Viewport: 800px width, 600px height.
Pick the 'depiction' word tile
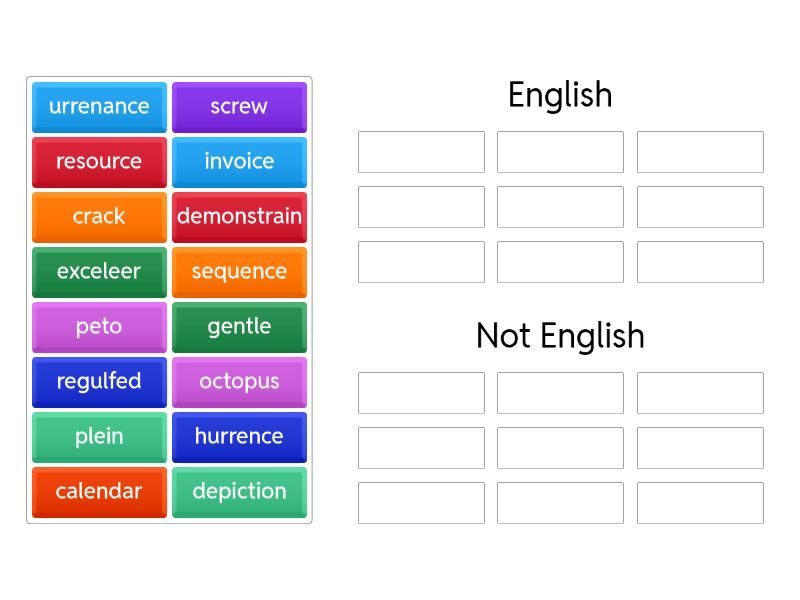[239, 492]
